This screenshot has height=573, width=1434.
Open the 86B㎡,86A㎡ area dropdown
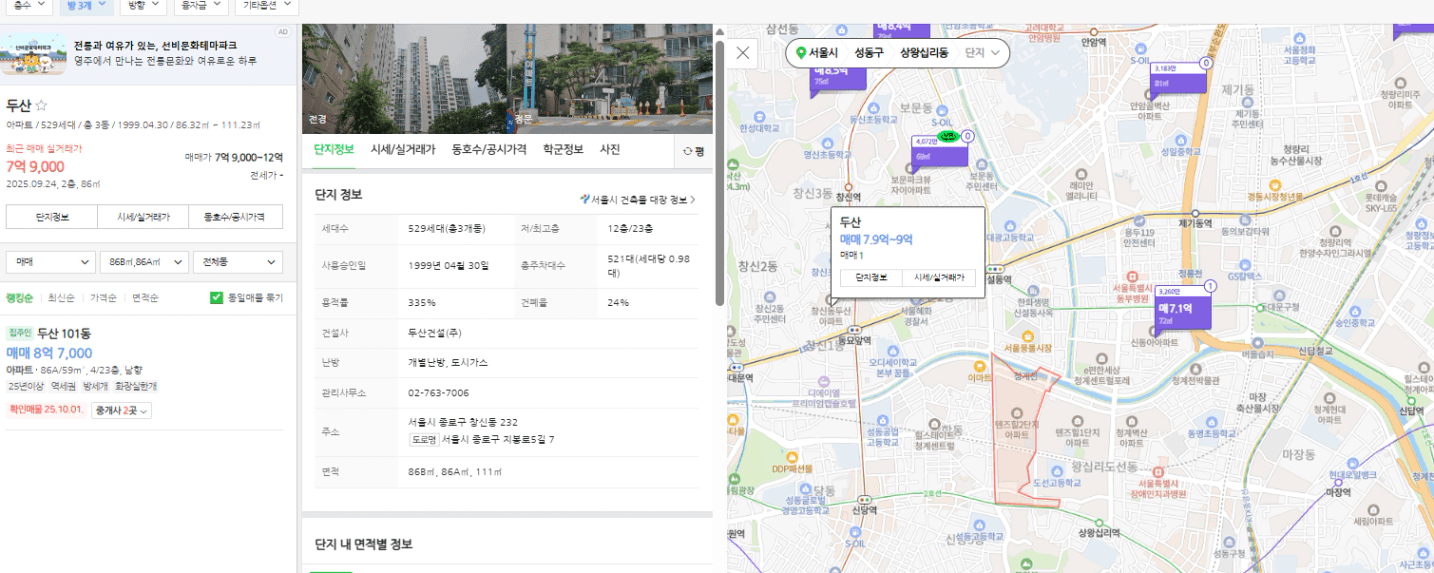[x=144, y=262]
